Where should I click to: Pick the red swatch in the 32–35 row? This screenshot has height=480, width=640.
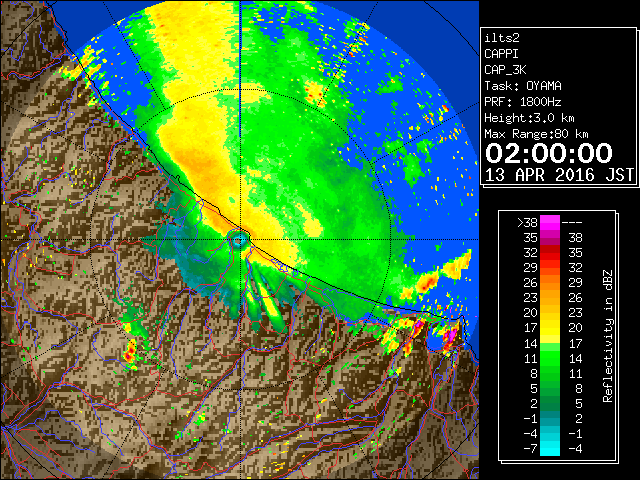coord(550,253)
